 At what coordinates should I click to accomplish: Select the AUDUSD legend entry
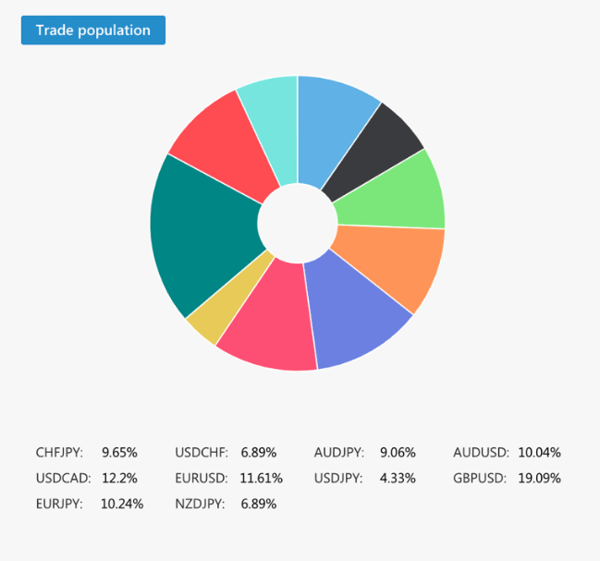click(x=481, y=453)
